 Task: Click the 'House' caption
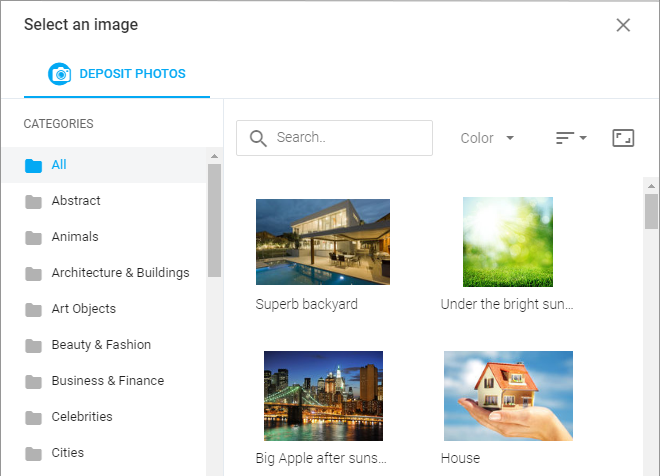pos(460,458)
